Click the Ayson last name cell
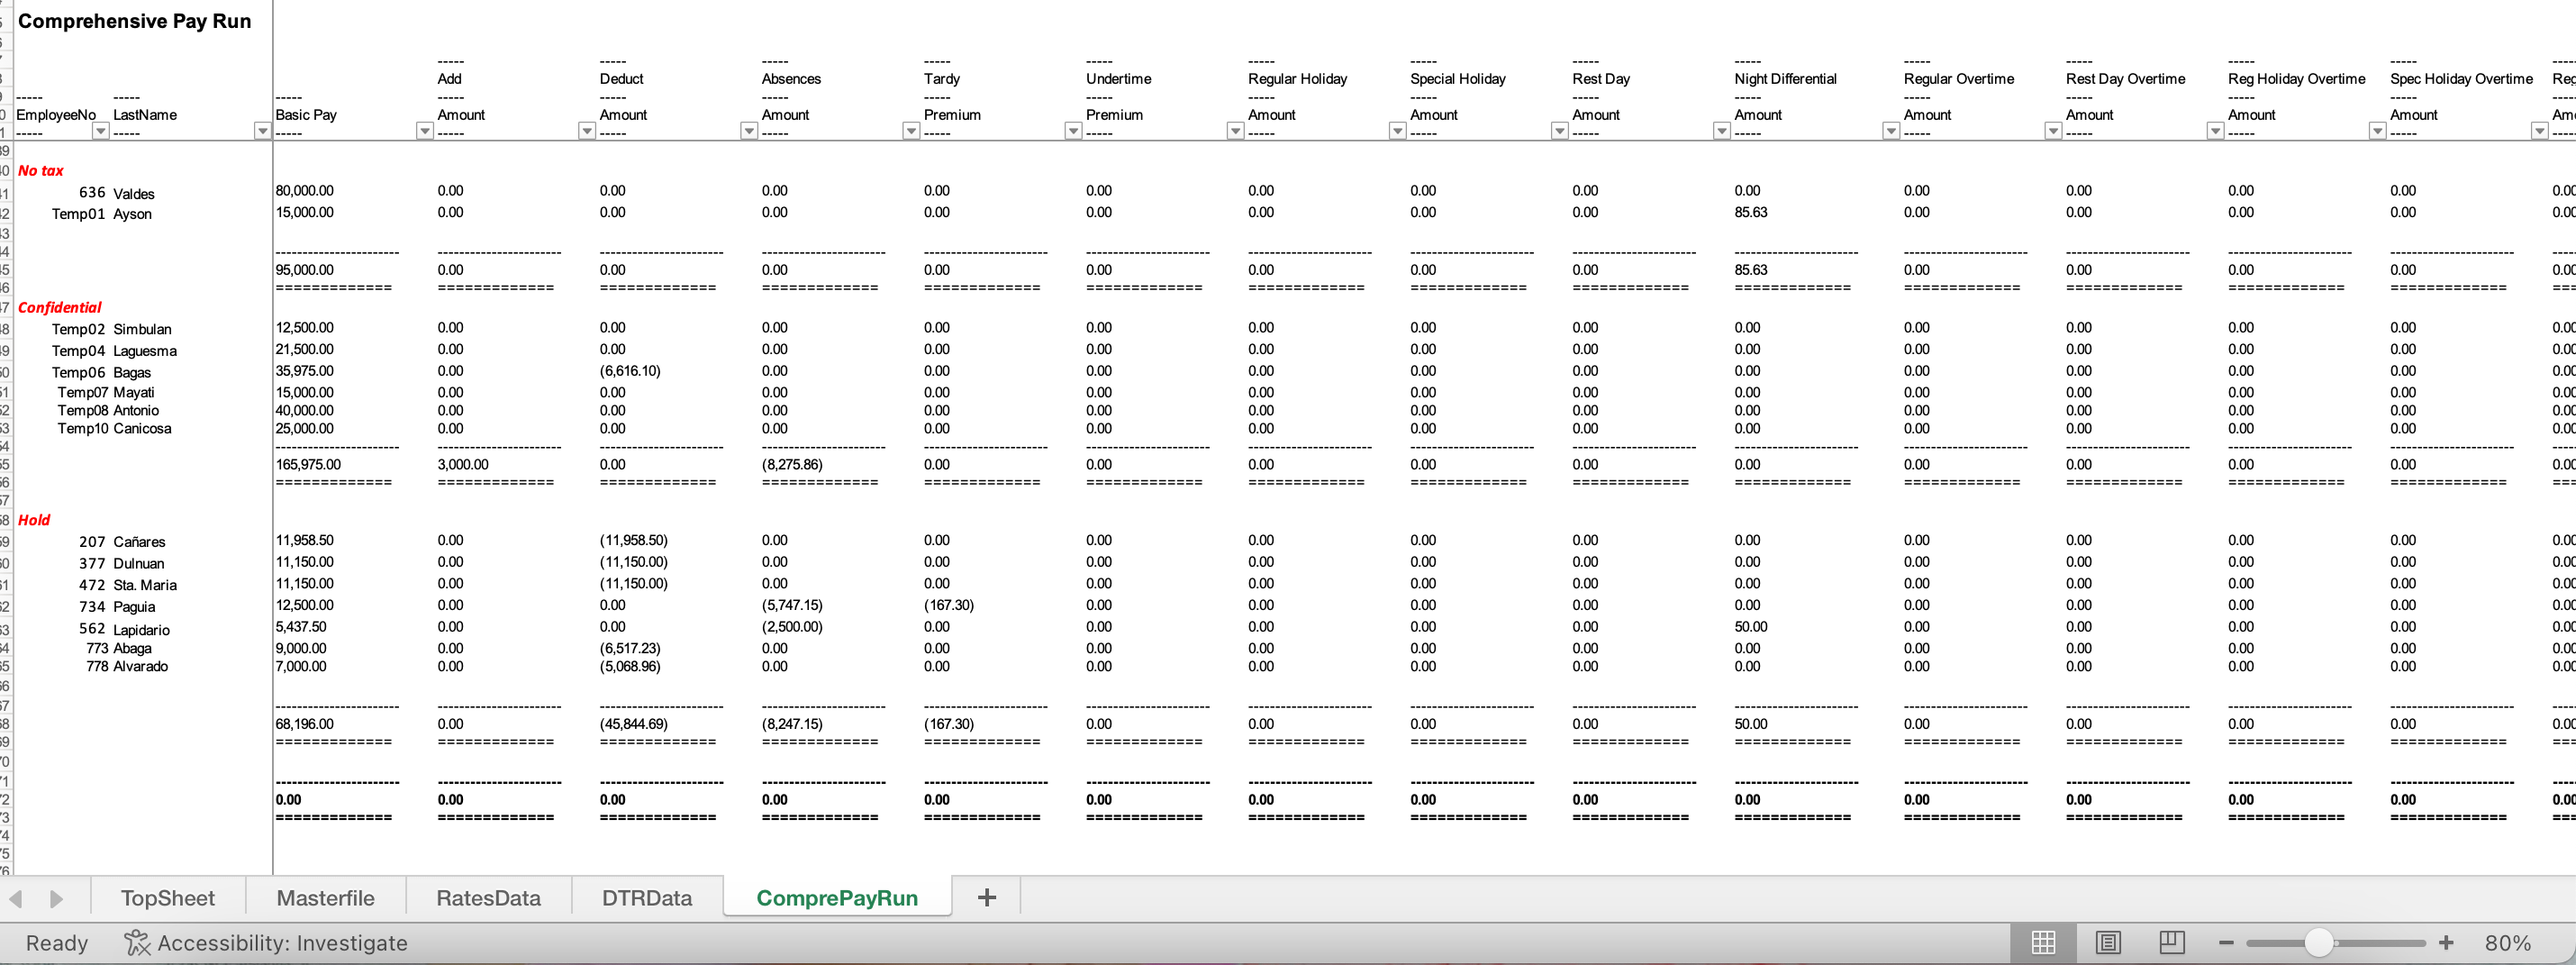2576x965 pixels. coord(133,214)
